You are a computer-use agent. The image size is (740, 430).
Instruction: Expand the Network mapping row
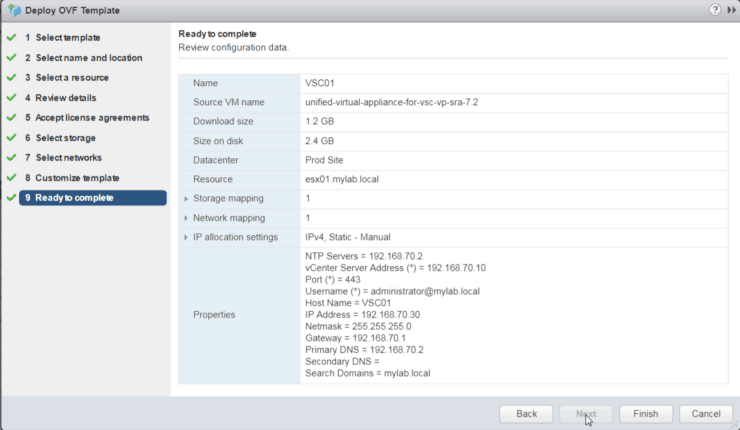point(187,218)
